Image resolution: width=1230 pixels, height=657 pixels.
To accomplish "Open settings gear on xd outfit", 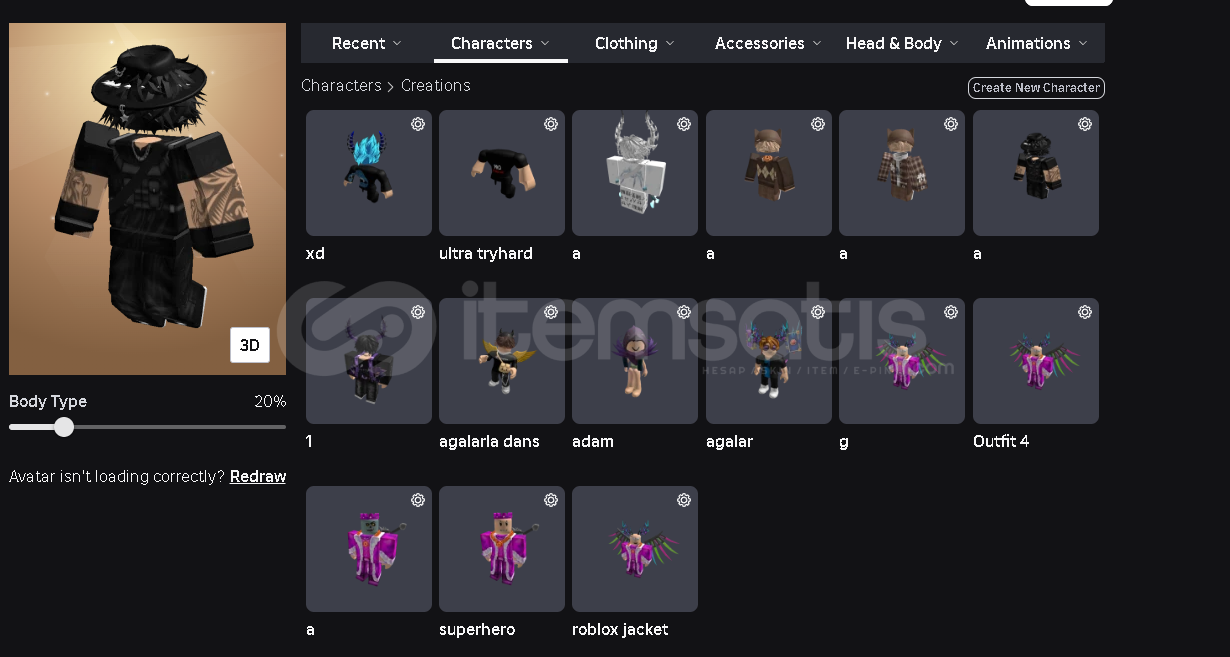I will coord(418,124).
